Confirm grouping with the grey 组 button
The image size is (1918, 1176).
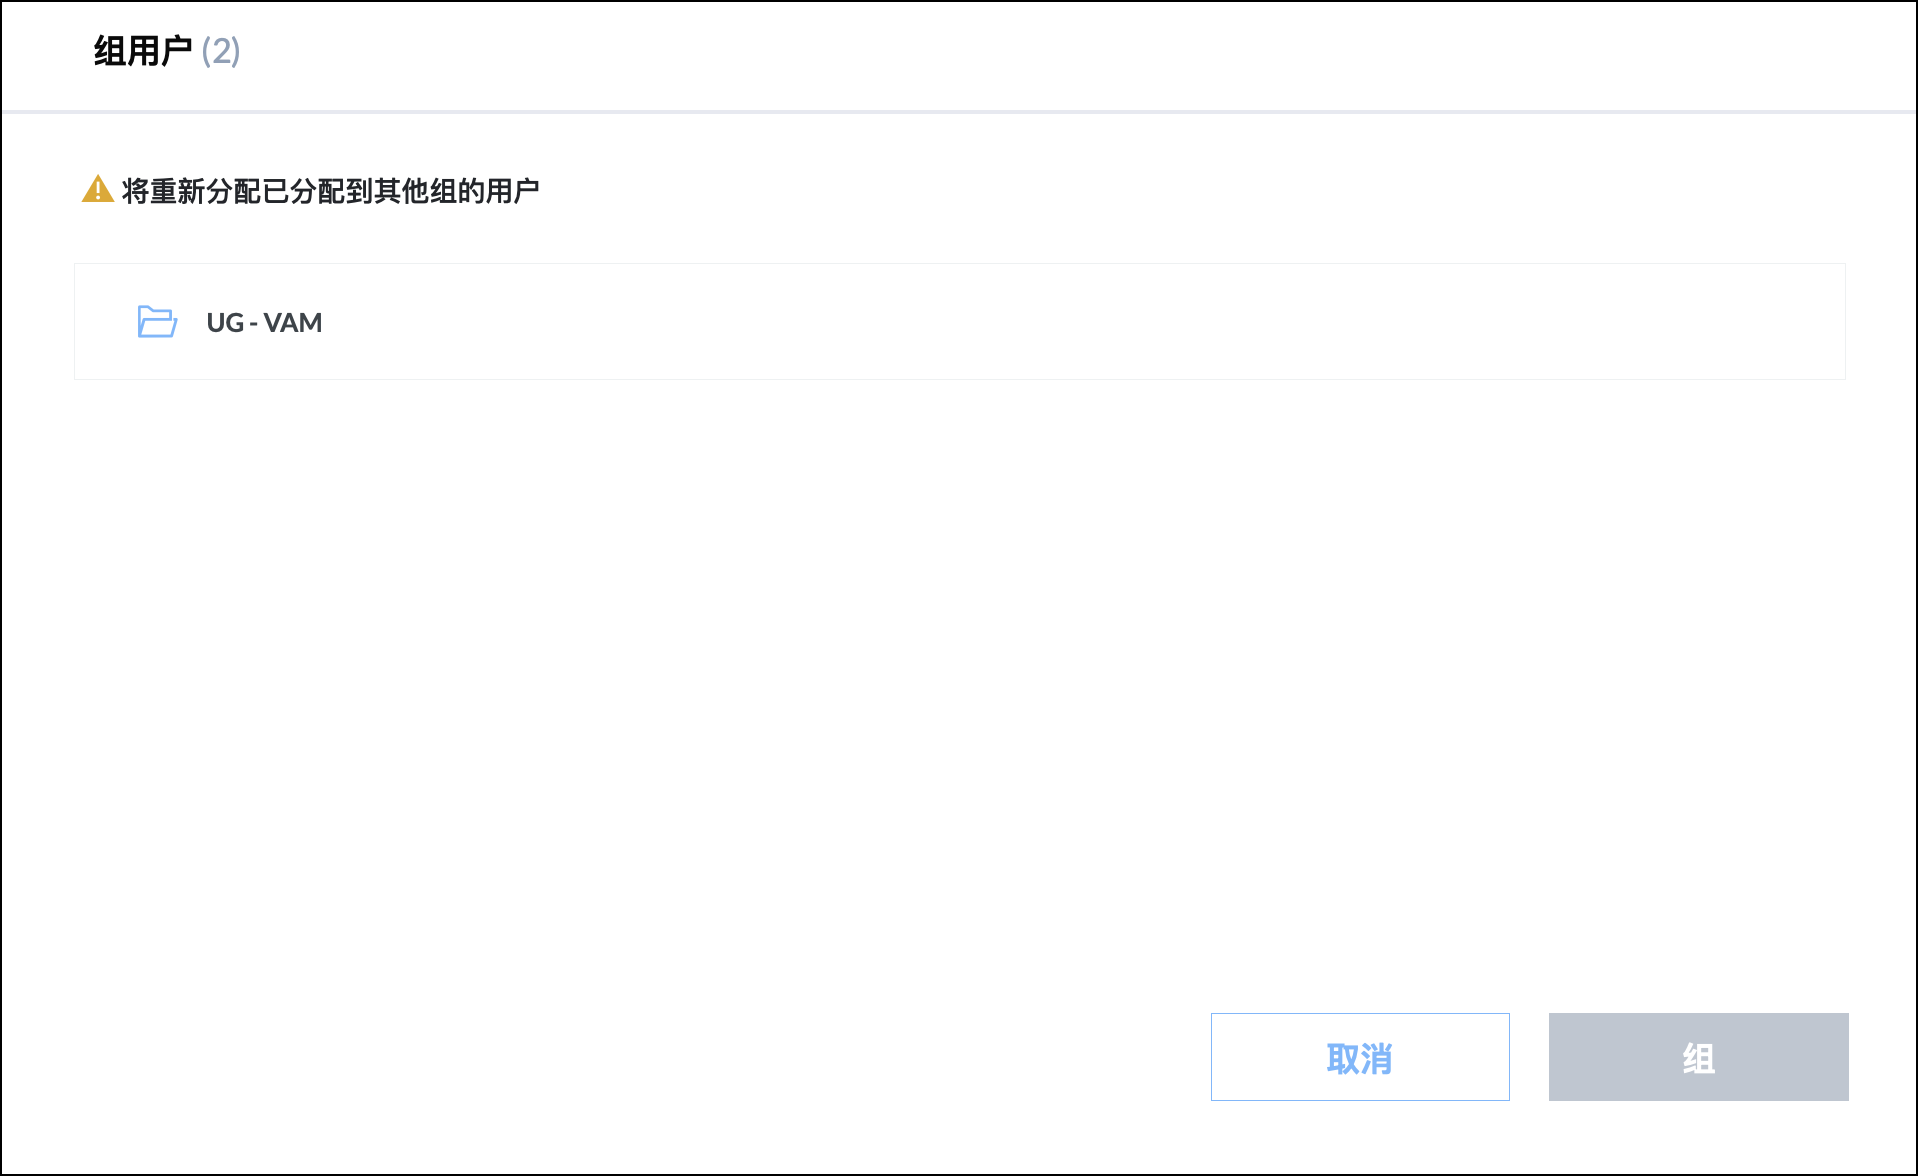tap(1698, 1057)
